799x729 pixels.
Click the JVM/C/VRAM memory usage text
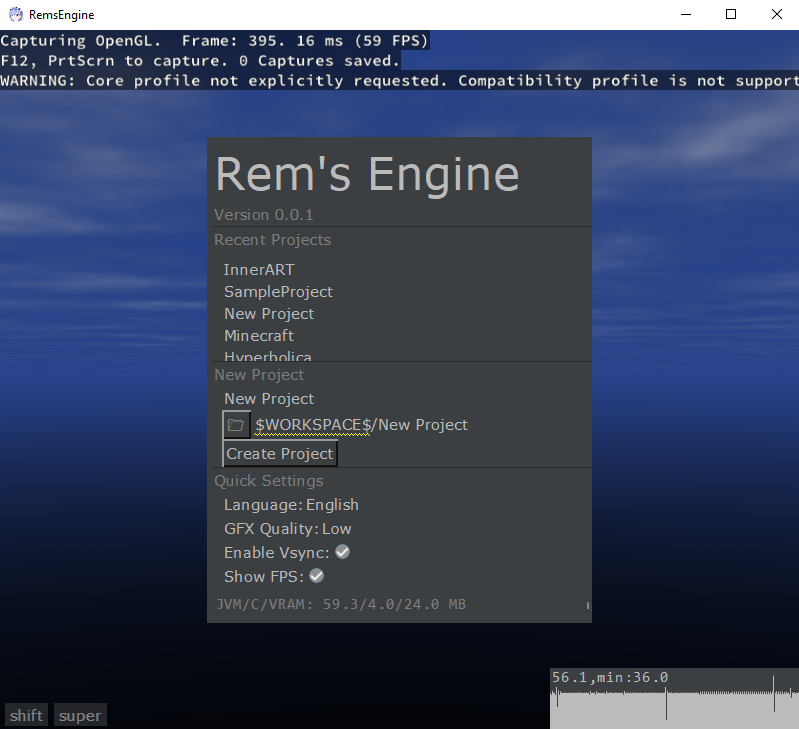tap(341, 605)
